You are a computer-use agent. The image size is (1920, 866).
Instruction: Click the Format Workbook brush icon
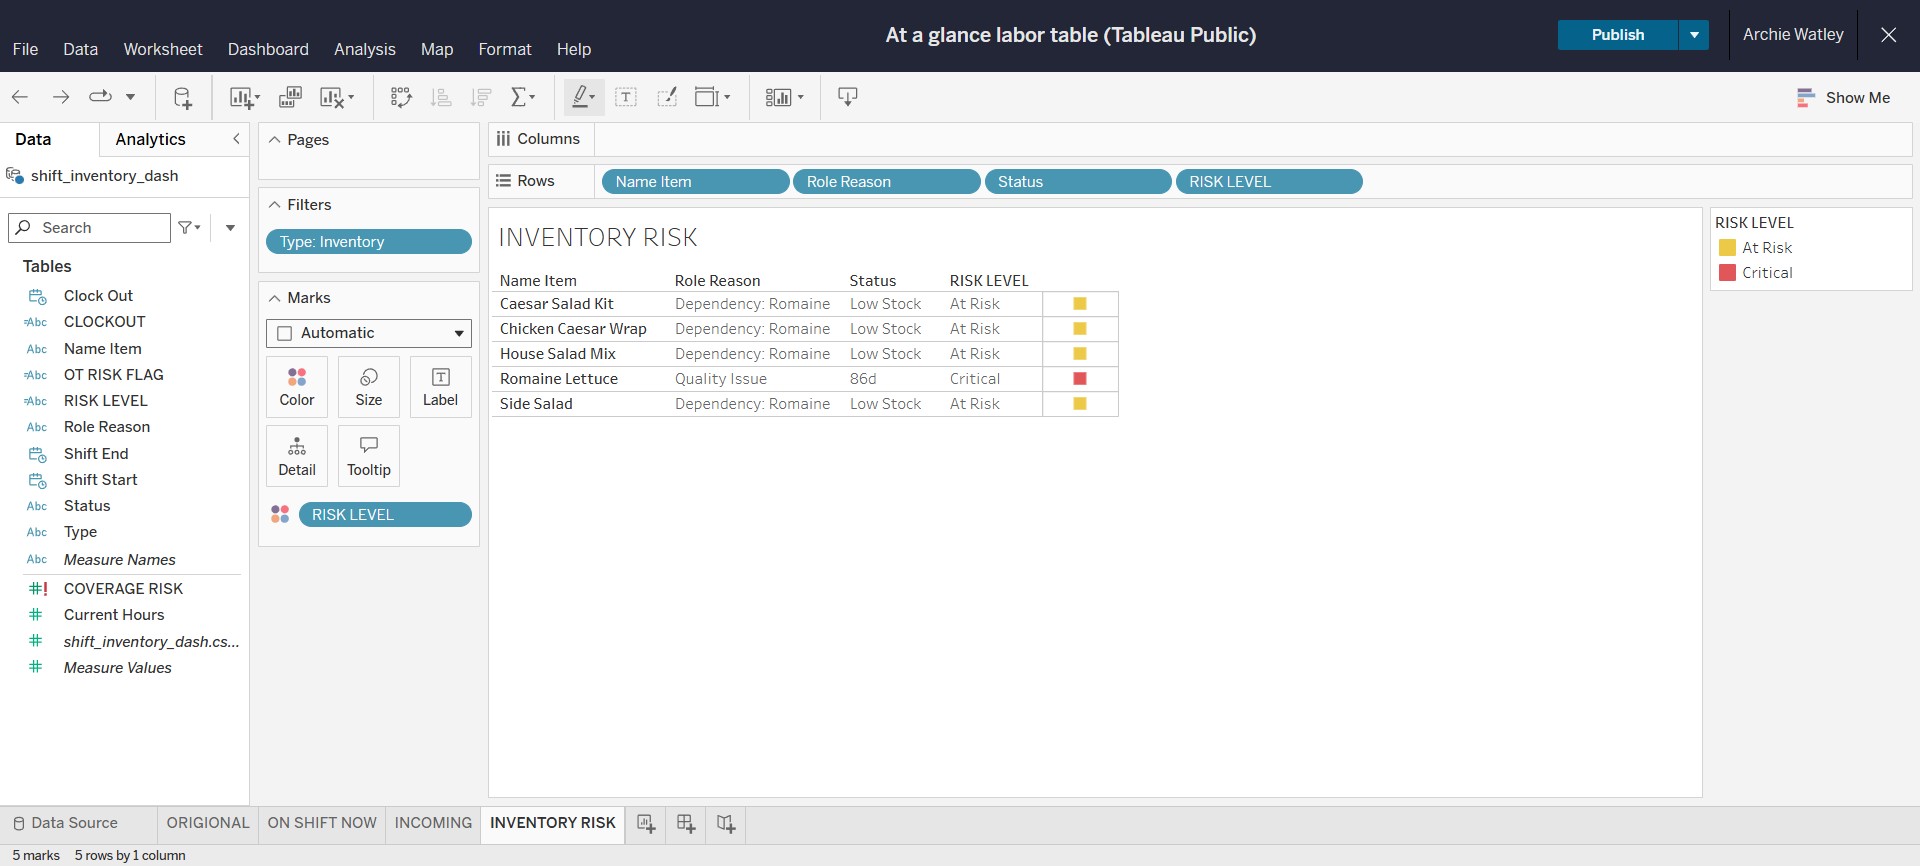pyautogui.click(x=667, y=97)
